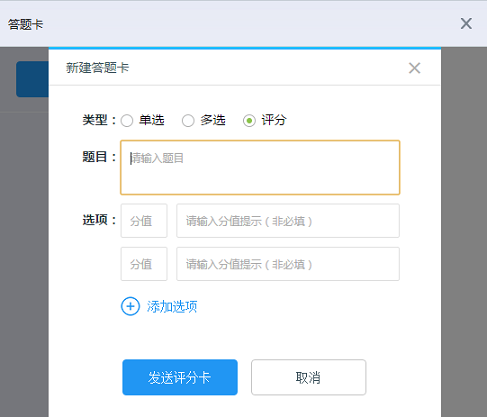Click the dark blue button behind dialog

pyautogui.click(x=32, y=79)
